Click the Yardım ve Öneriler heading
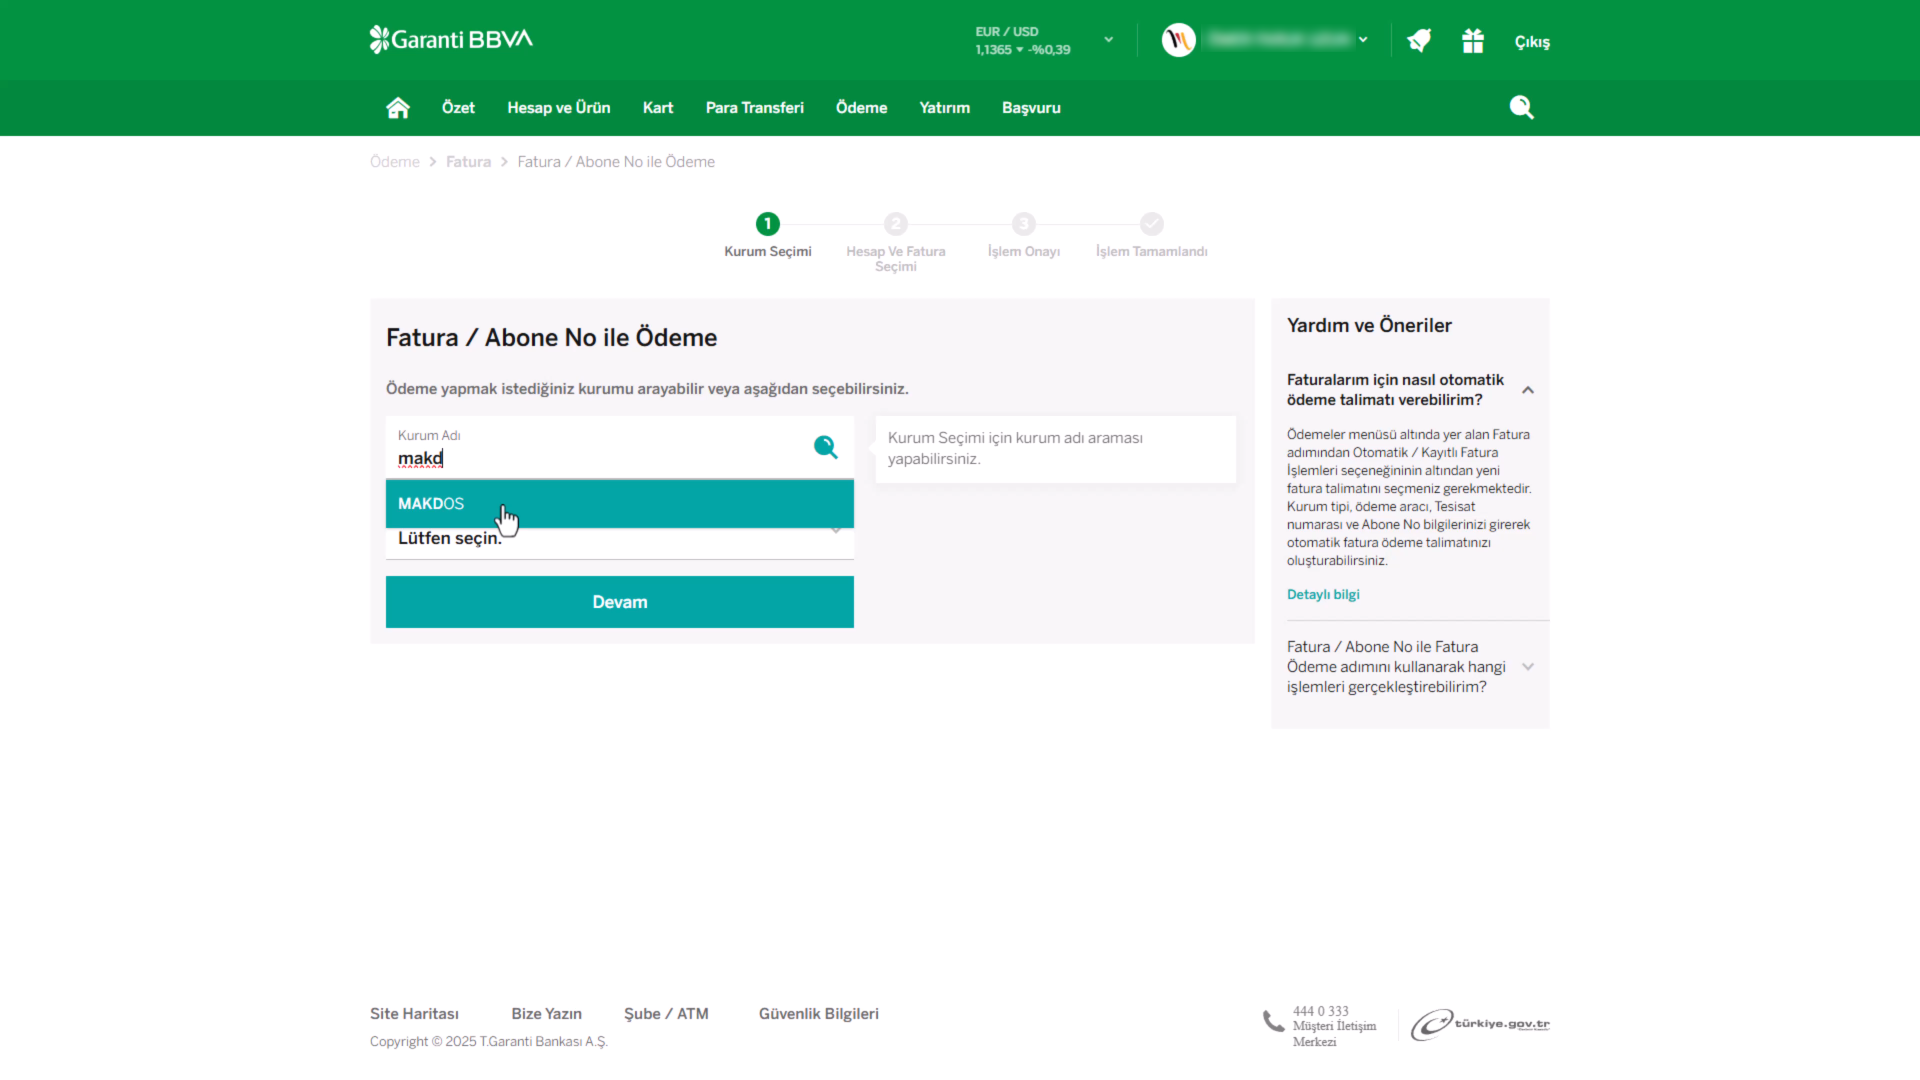Screen dimensions: 1920x1080 1369,325
